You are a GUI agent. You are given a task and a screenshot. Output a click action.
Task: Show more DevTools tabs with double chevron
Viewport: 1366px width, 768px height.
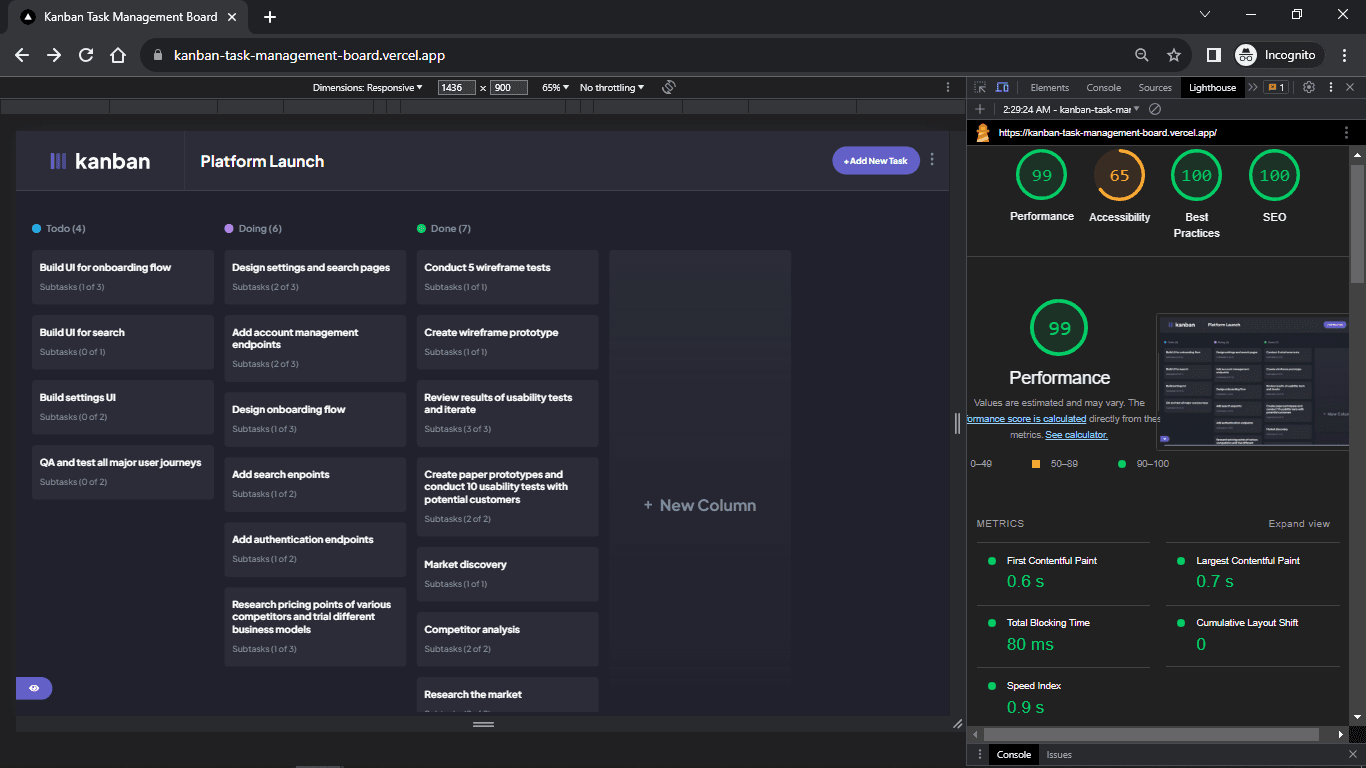click(1252, 88)
